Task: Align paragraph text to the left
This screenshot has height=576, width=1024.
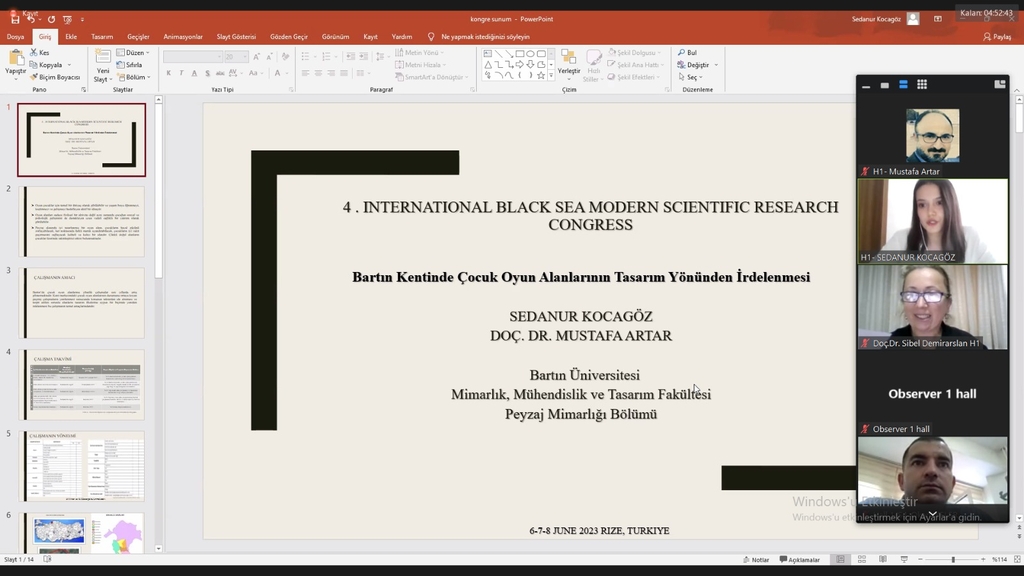Action: pos(305,73)
